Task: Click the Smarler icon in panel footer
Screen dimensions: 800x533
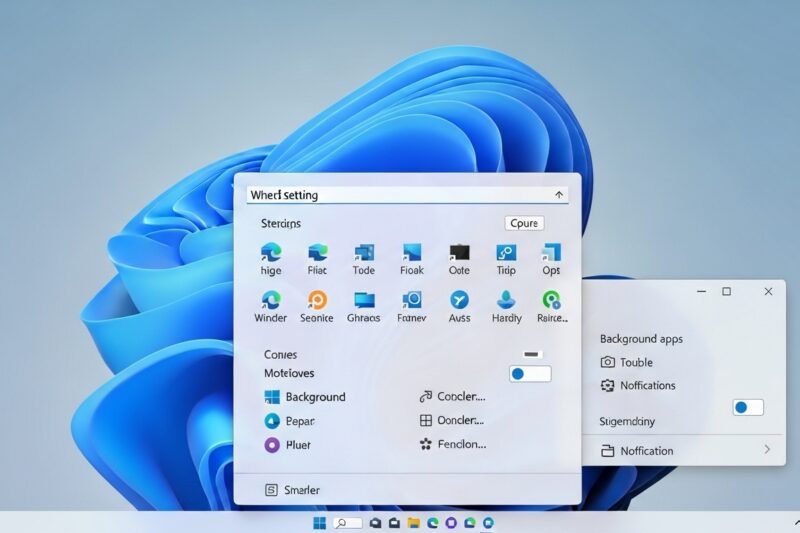Action: pos(271,490)
